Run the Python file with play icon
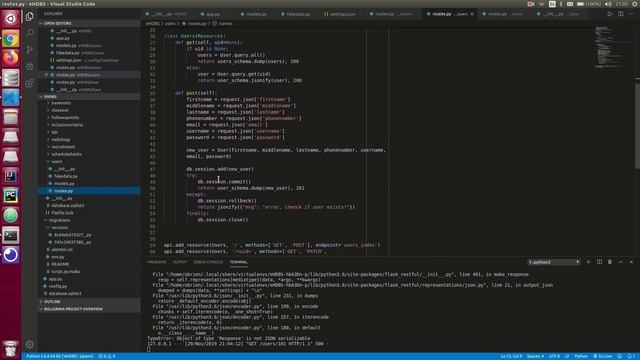This screenshot has width=640, height=360. tap(609, 14)
